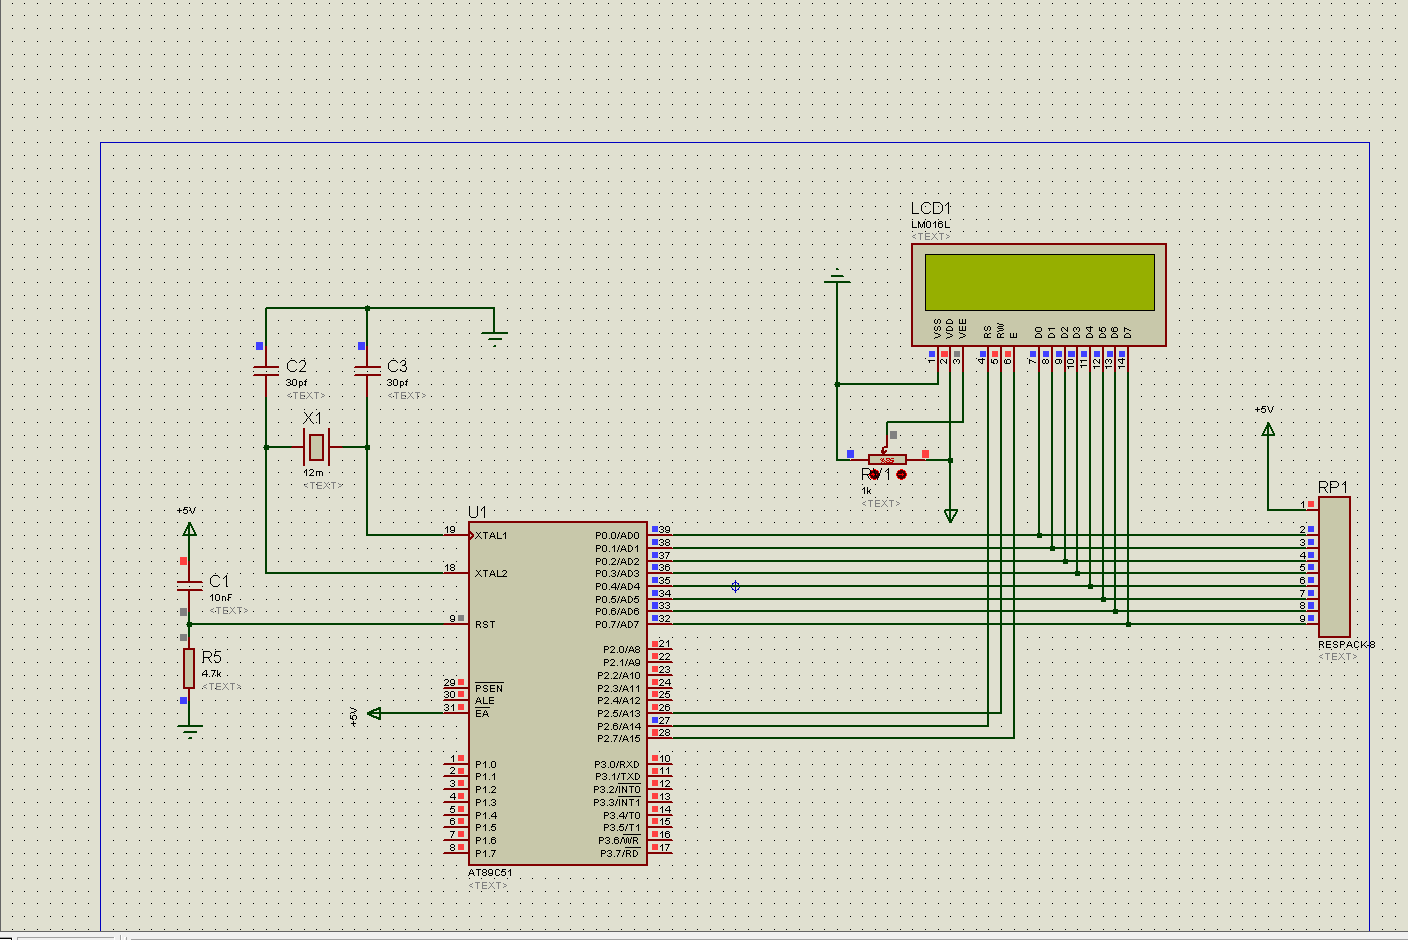1408x940 pixels.
Task: Click the C3 reference label
Action: (397, 366)
